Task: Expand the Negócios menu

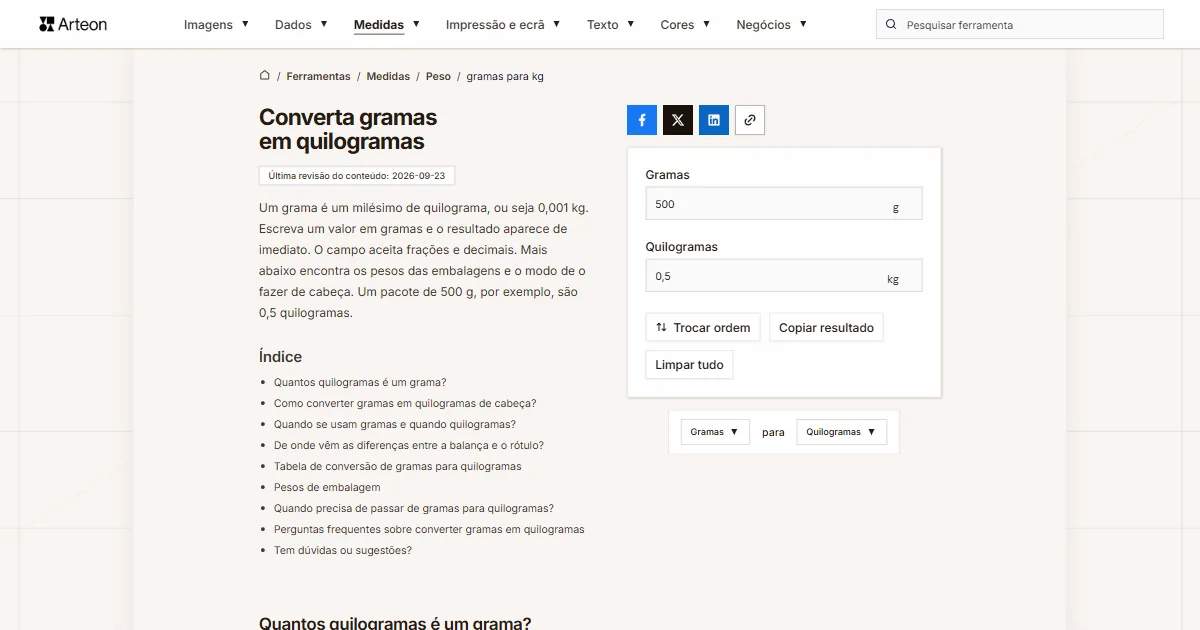Action: [x=771, y=24]
